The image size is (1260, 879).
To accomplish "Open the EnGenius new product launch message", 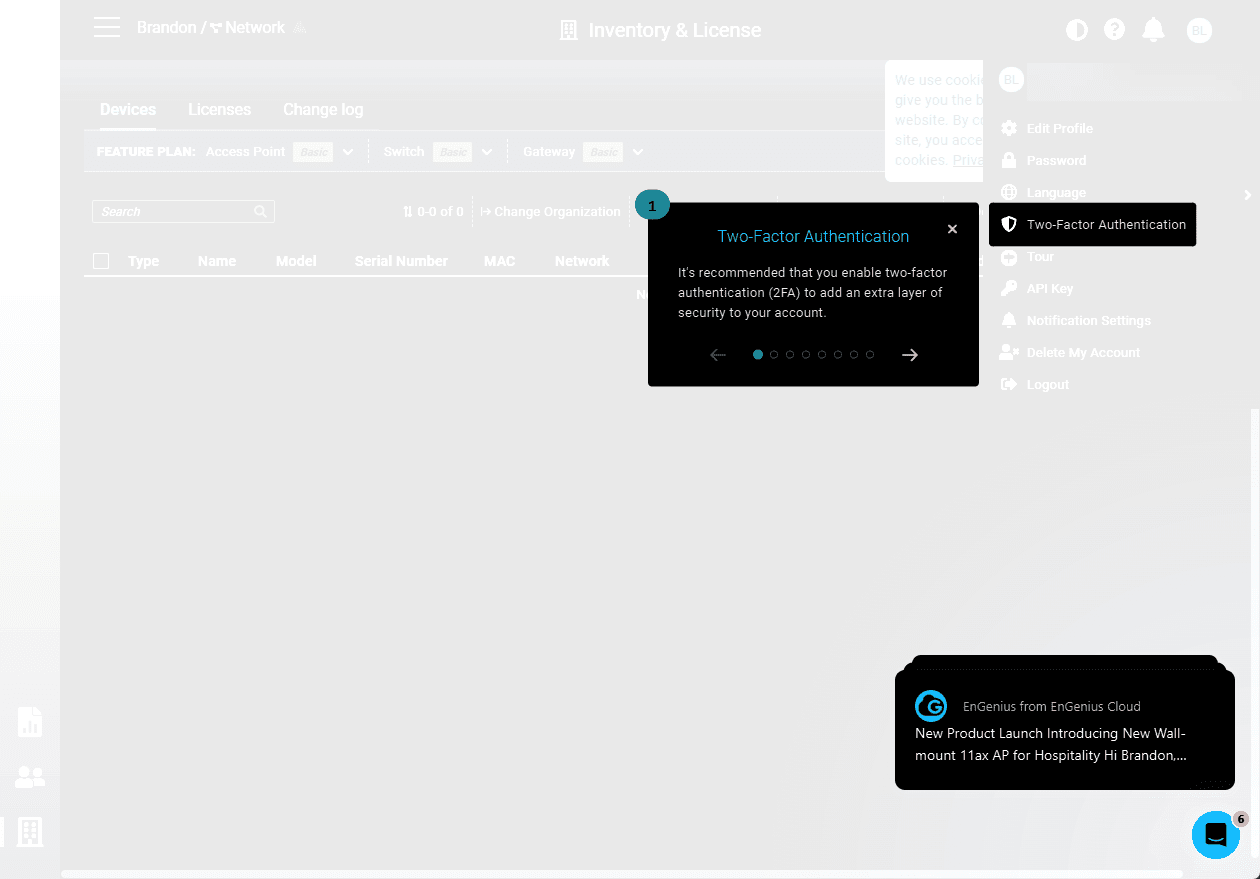I will (x=1065, y=730).
